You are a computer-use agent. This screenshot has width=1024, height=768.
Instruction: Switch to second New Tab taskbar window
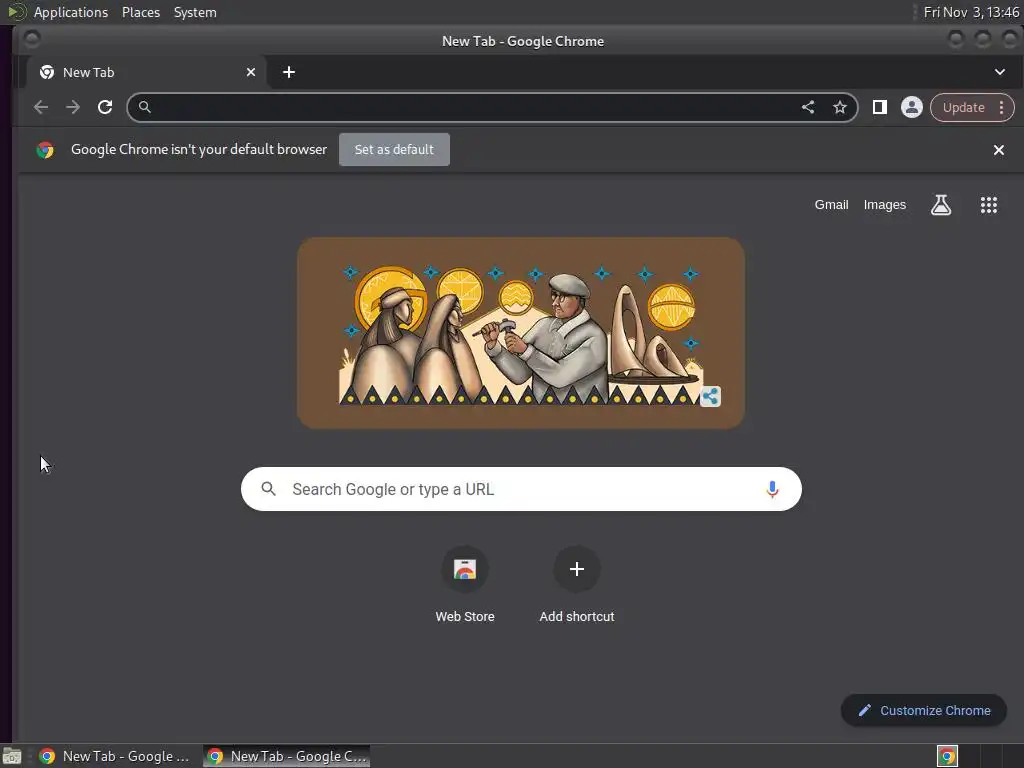pyautogui.click(x=287, y=756)
